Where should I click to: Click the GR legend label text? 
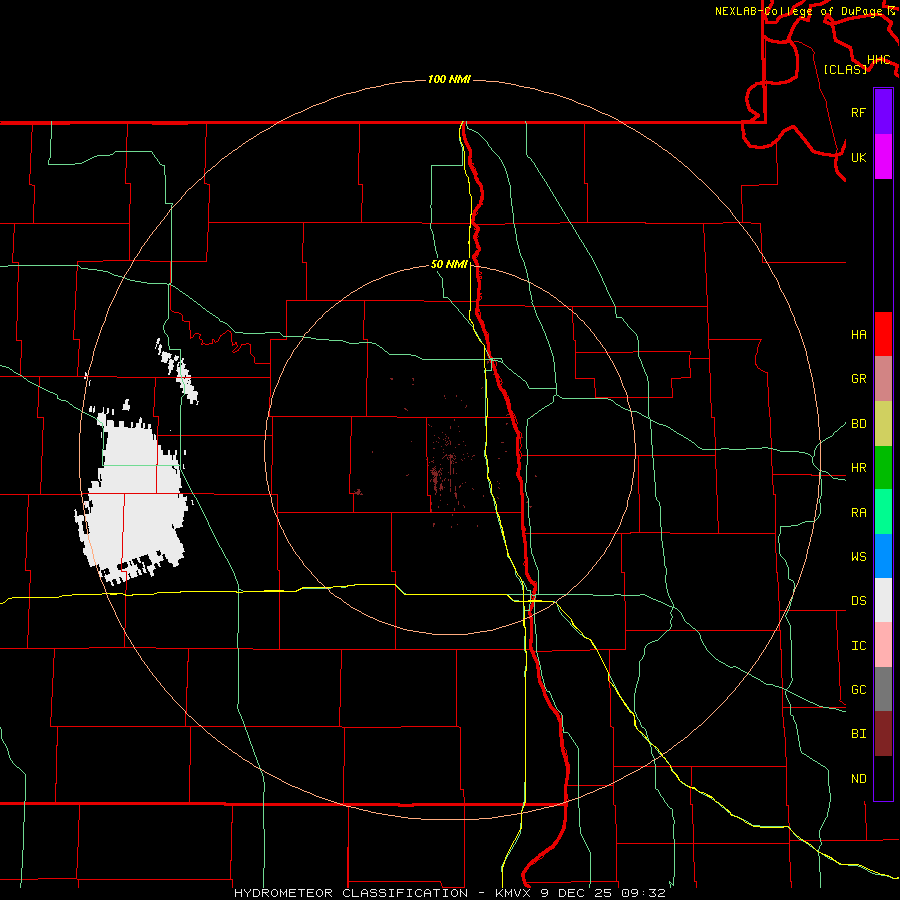[859, 378]
